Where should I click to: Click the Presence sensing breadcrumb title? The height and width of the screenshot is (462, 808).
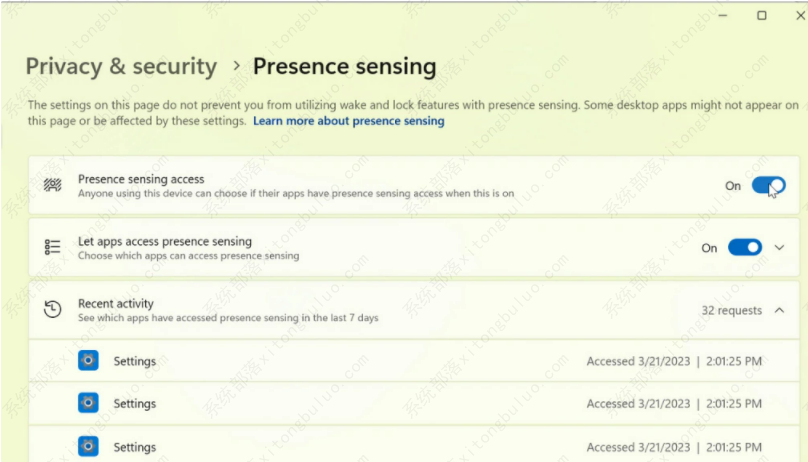pyautogui.click(x=345, y=66)
